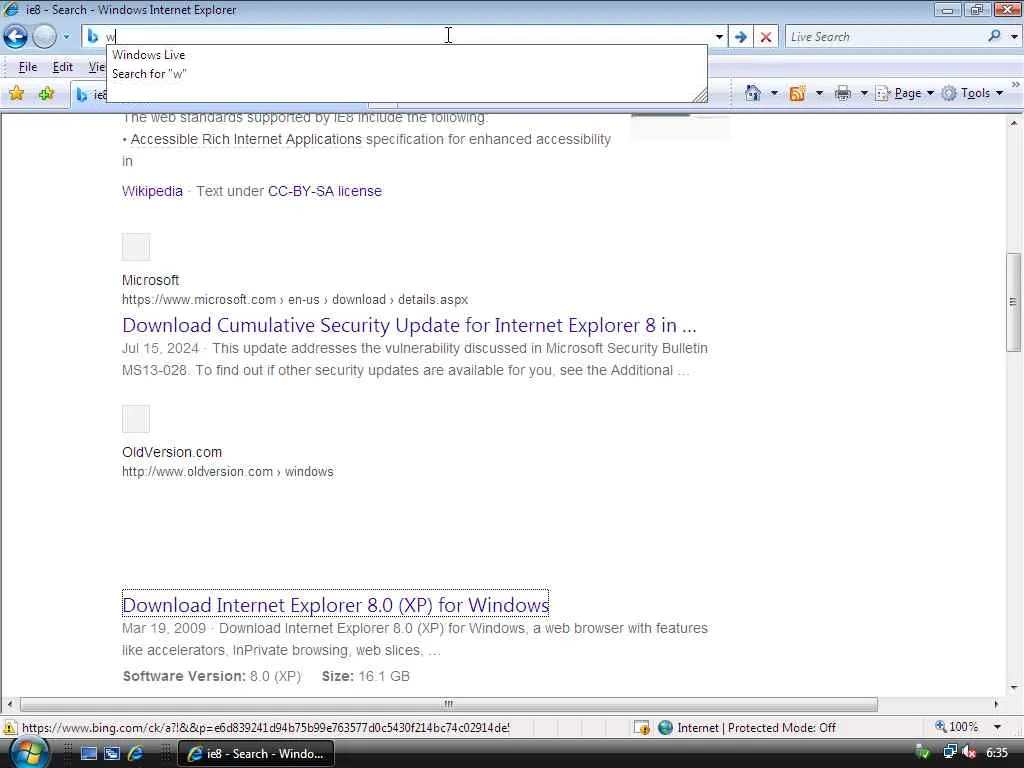Click the vertical scrollbar thumb
This screenshot has width=1024, height=768.
click(x=1014, y=302)
